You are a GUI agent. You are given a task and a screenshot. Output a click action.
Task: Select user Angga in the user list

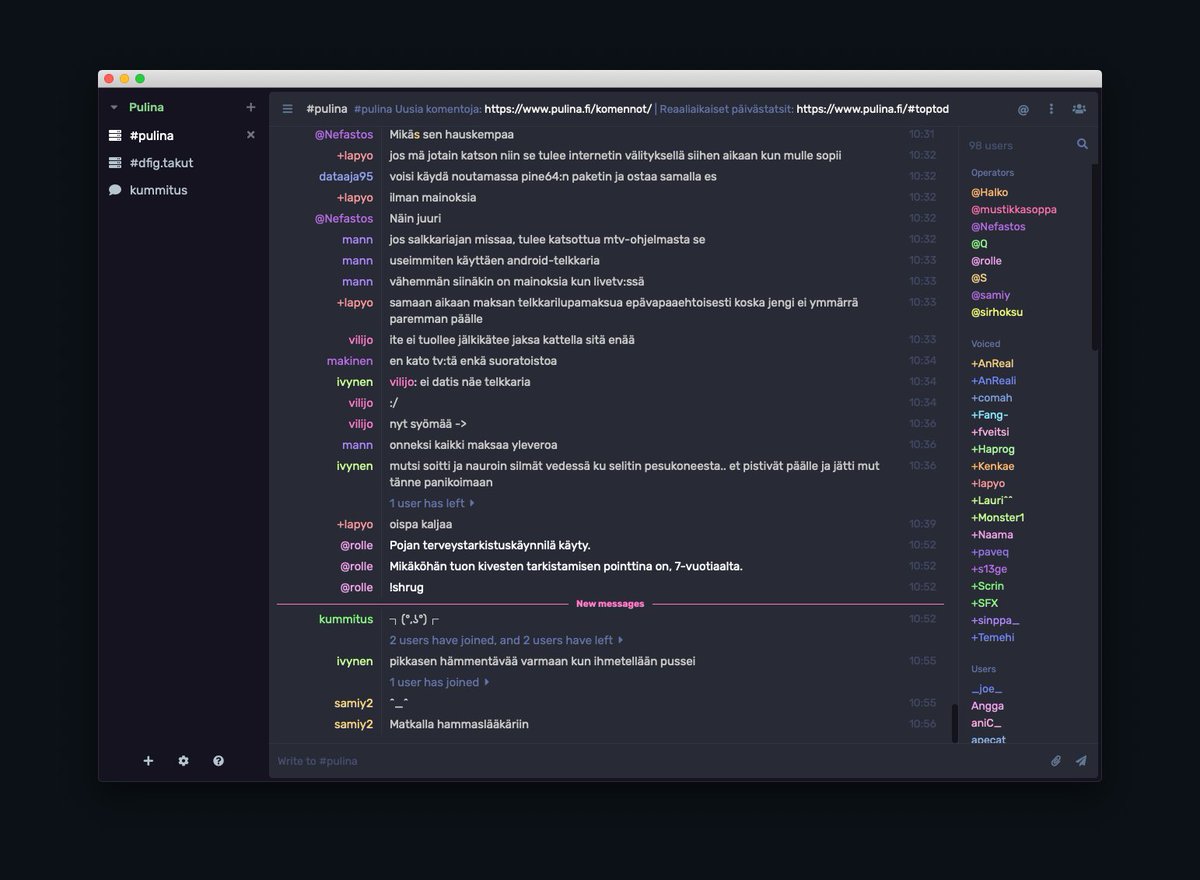pos(987,706)
